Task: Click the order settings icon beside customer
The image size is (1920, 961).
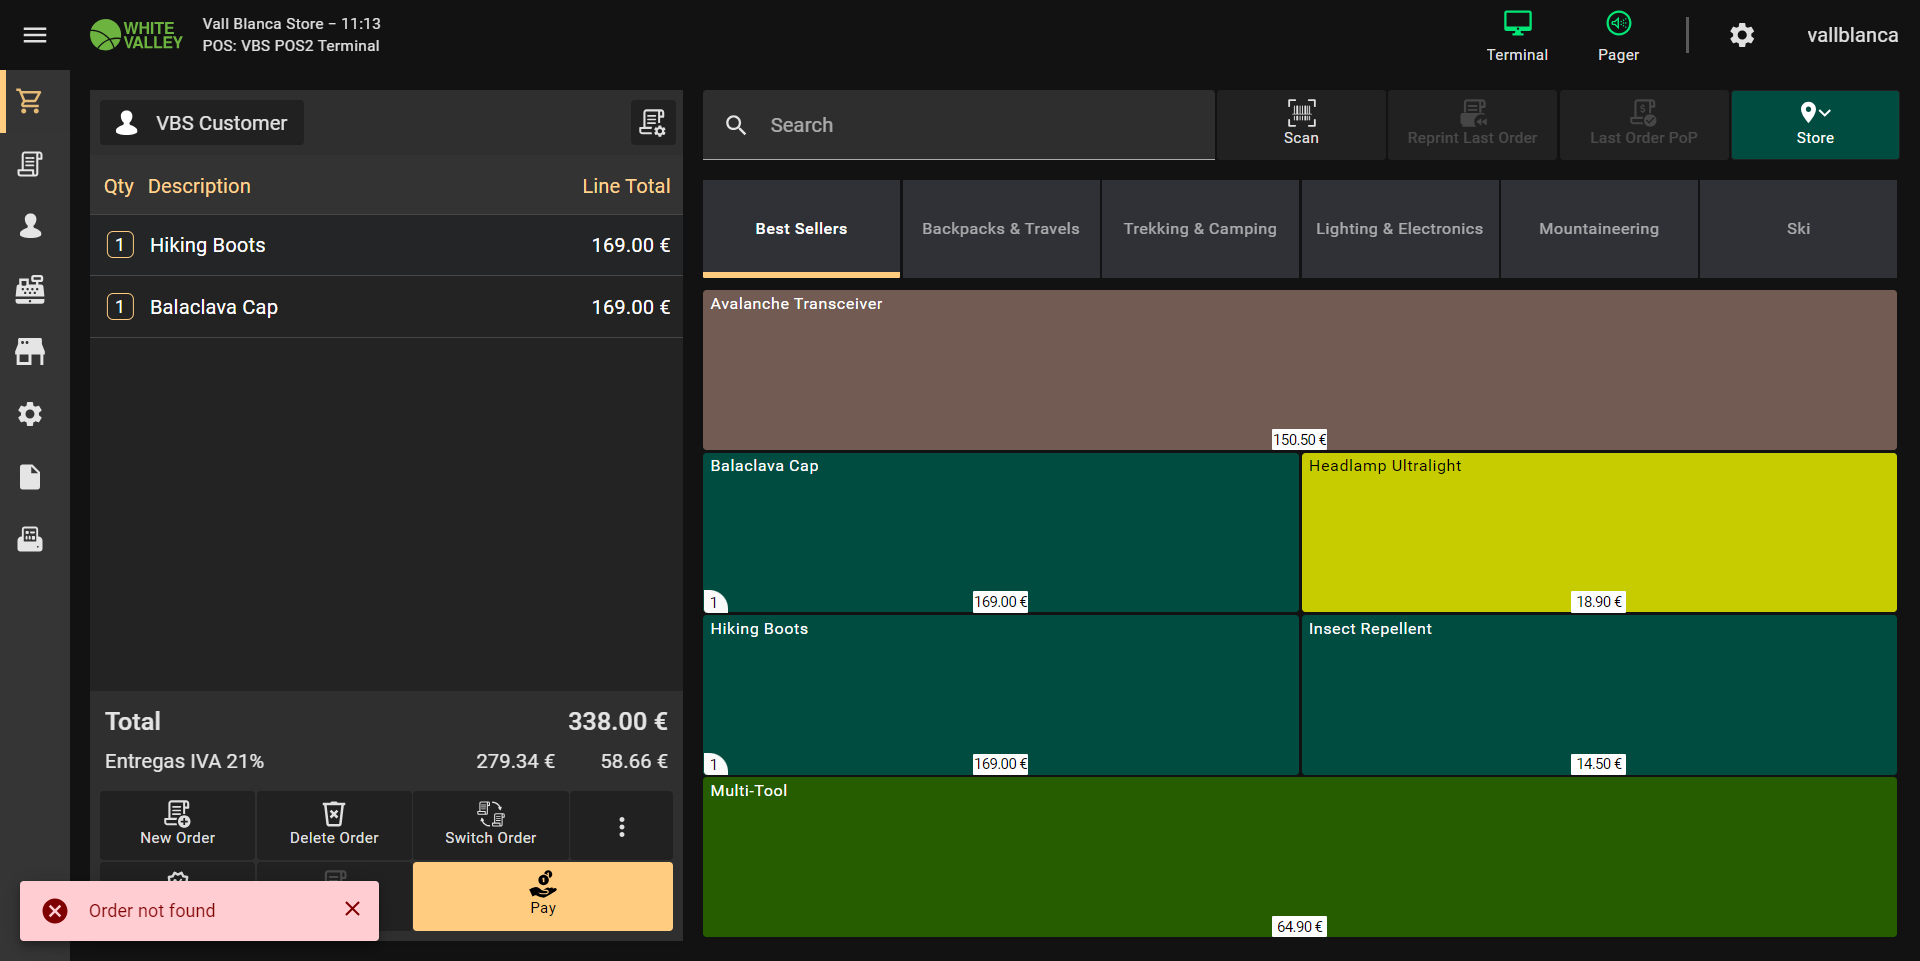Action: 652,123
